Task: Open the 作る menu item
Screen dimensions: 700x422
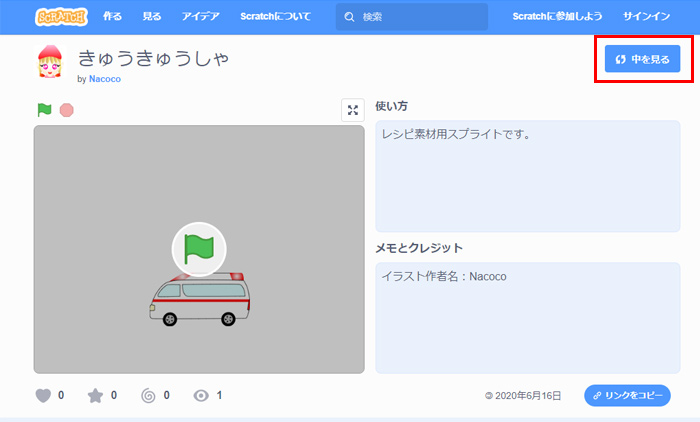Action: (x=112, y=17)
